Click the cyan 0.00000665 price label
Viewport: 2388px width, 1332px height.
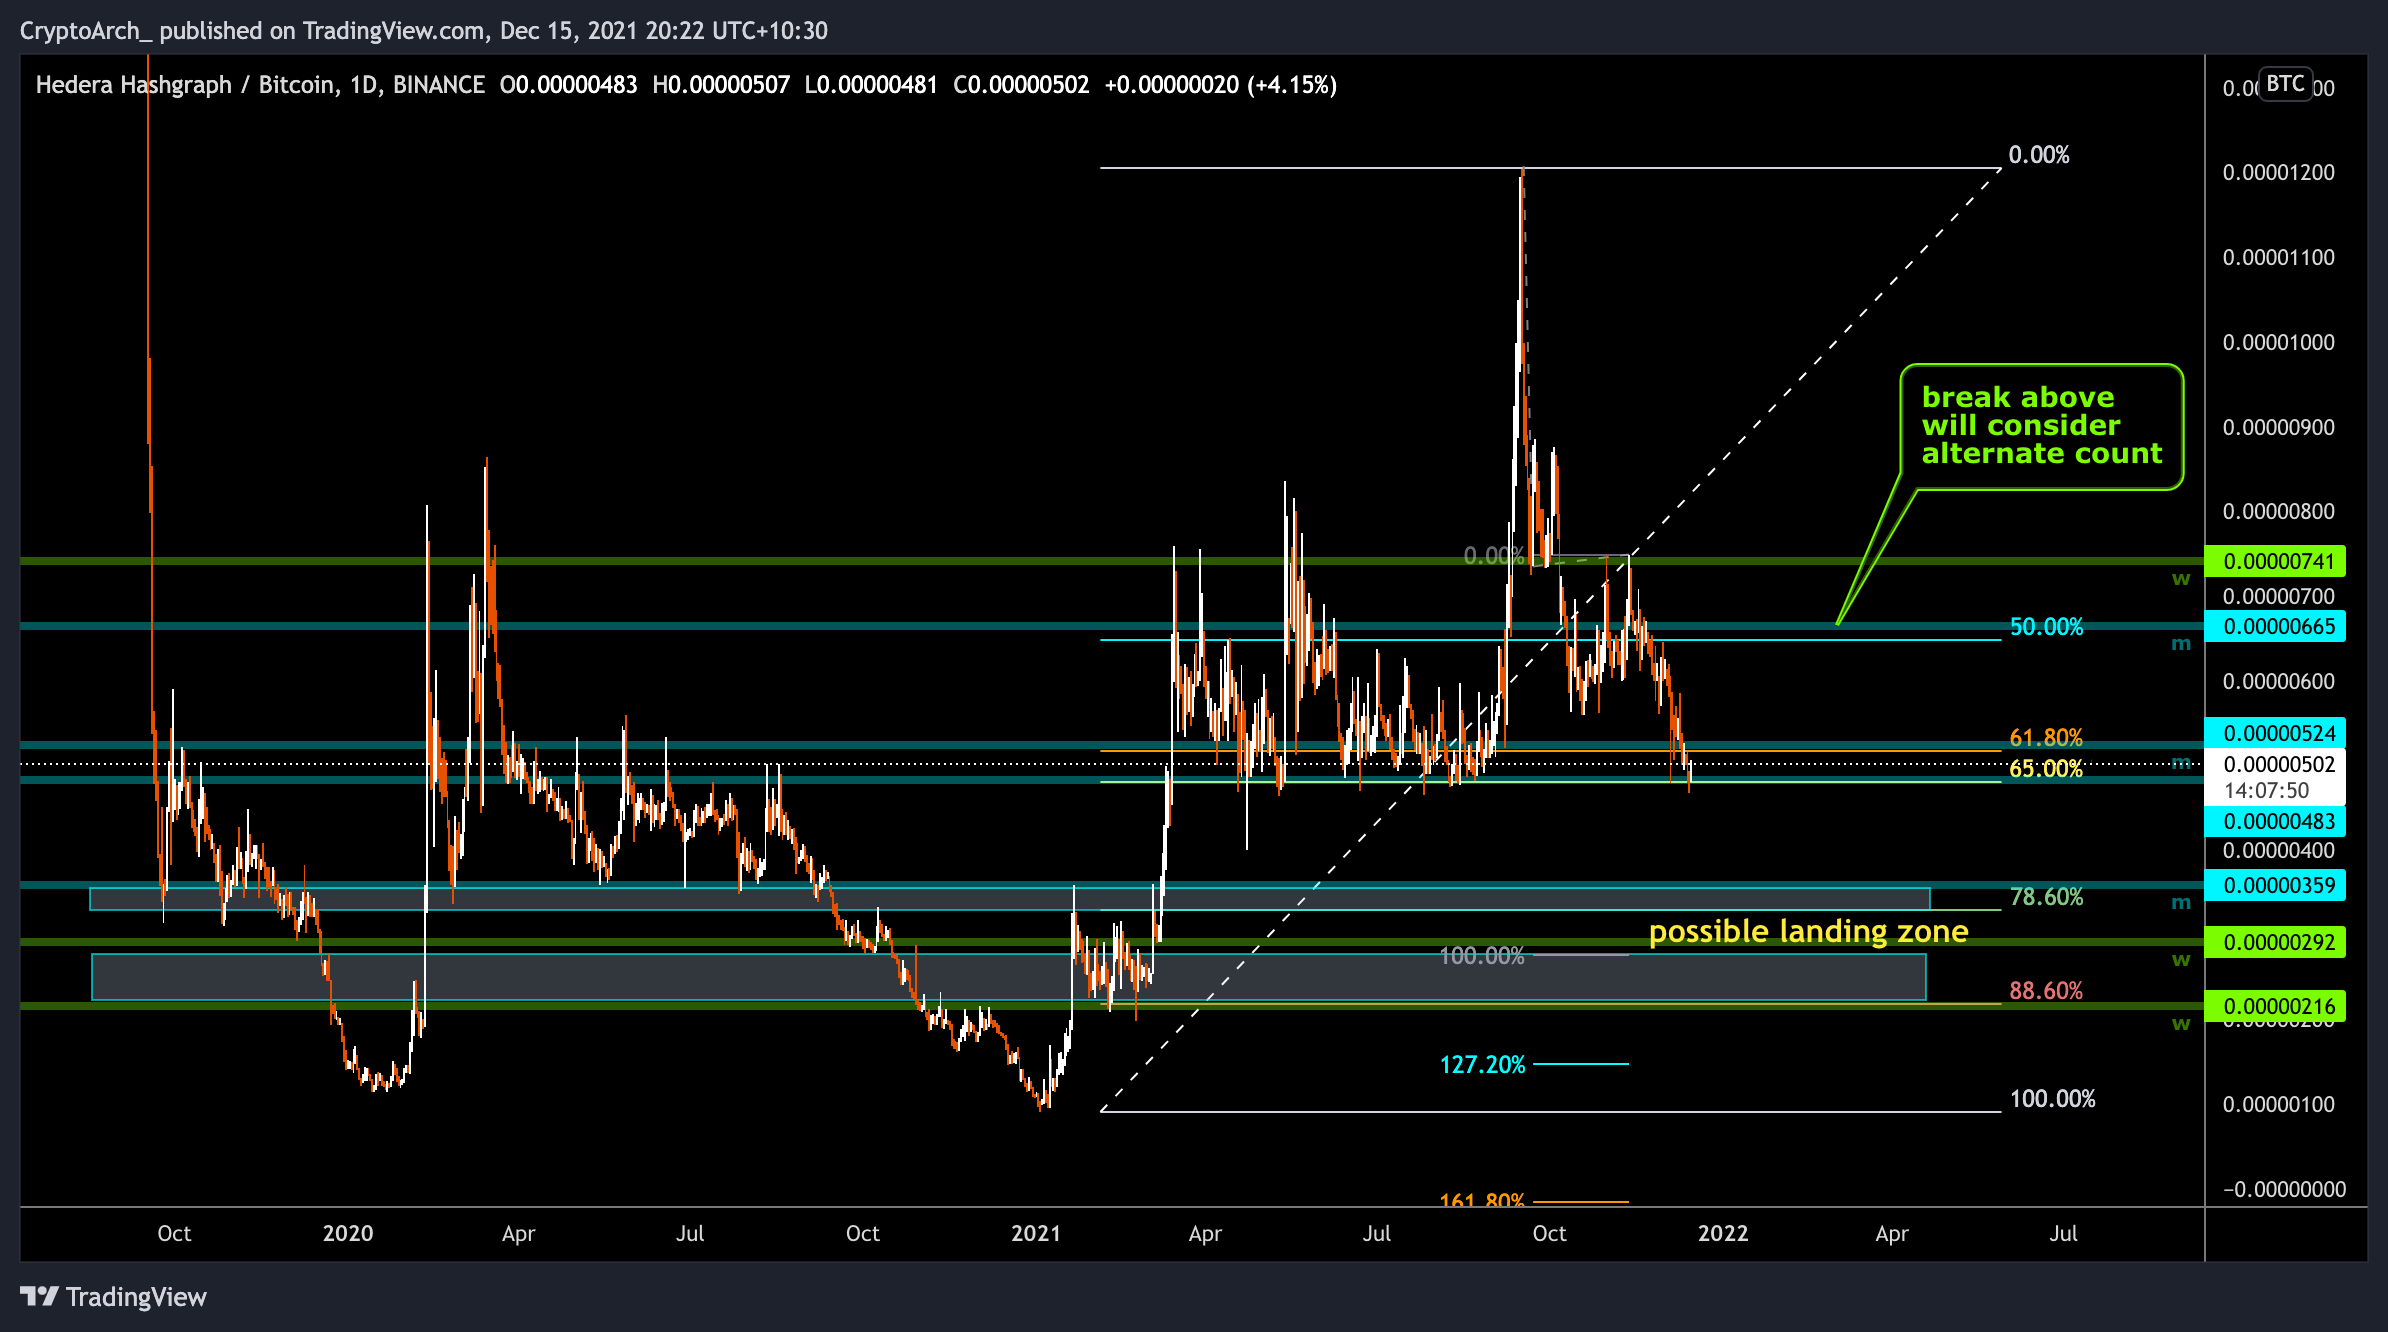[2275, 627]
